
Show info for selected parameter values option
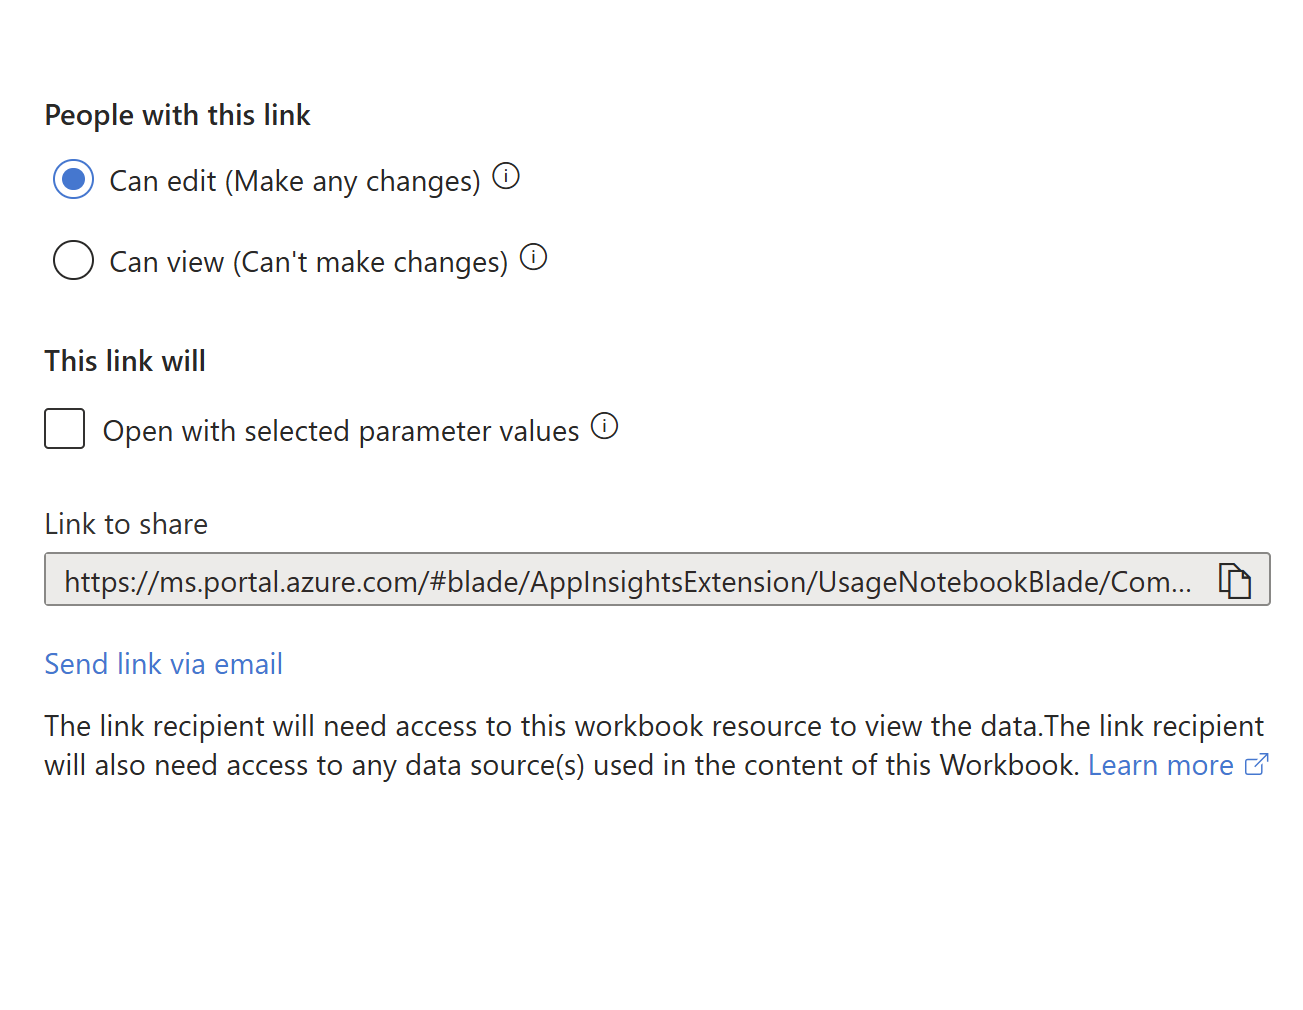(x=605, y=427)
